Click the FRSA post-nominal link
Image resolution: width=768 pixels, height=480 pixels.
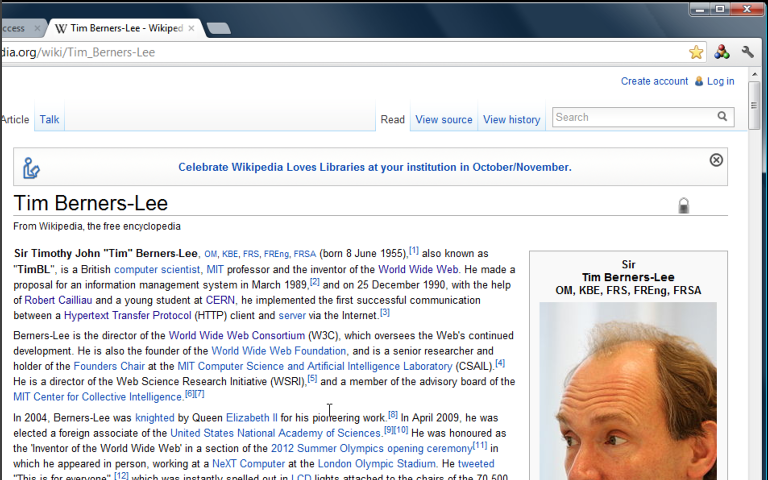click(305, 254)
